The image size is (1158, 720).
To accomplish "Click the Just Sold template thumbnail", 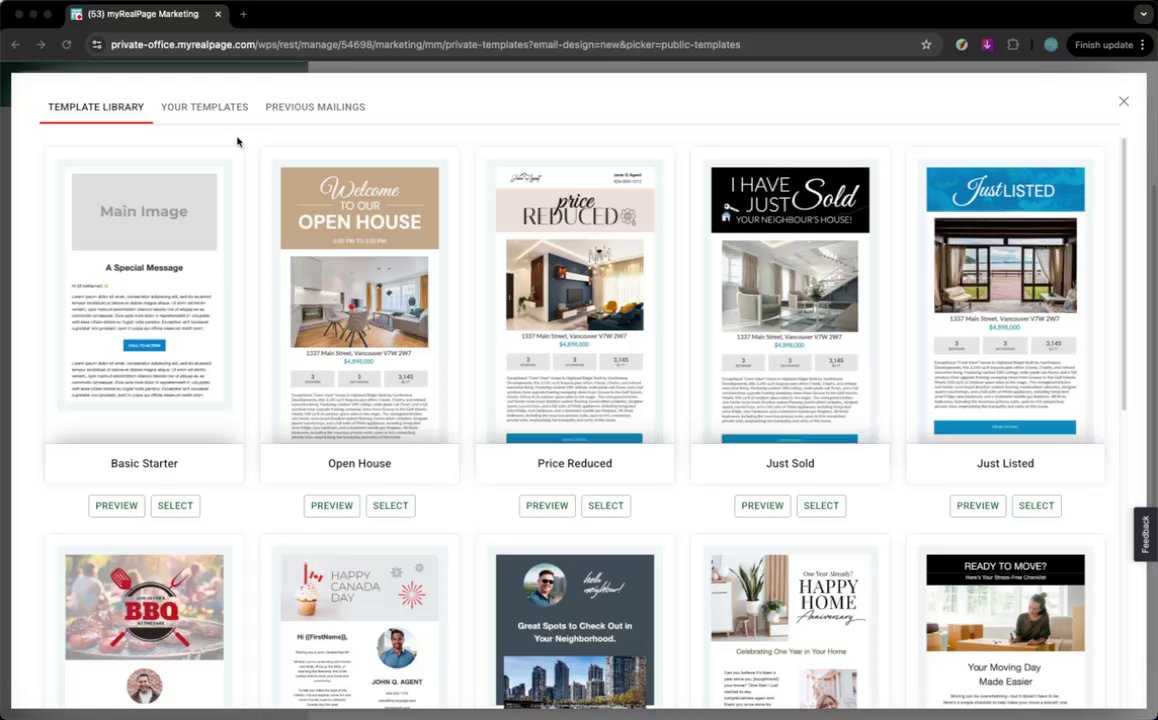I will click(790, 295).
